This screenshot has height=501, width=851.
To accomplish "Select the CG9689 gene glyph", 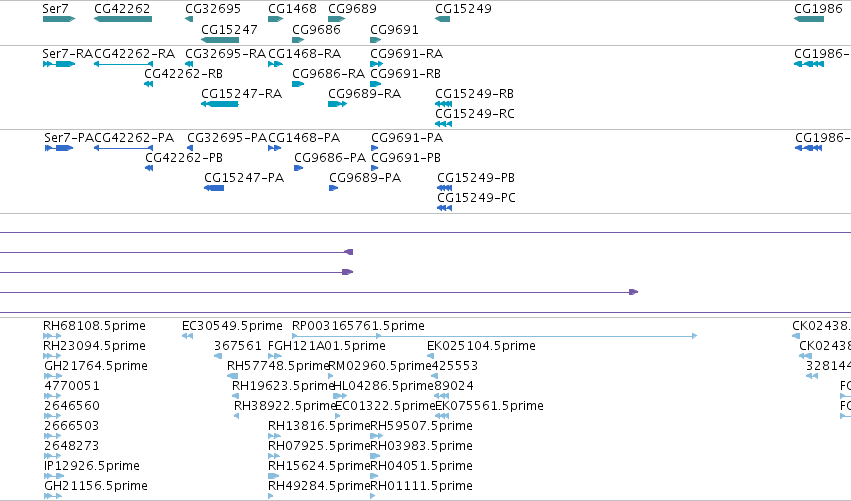I will (x=336, y=19).
